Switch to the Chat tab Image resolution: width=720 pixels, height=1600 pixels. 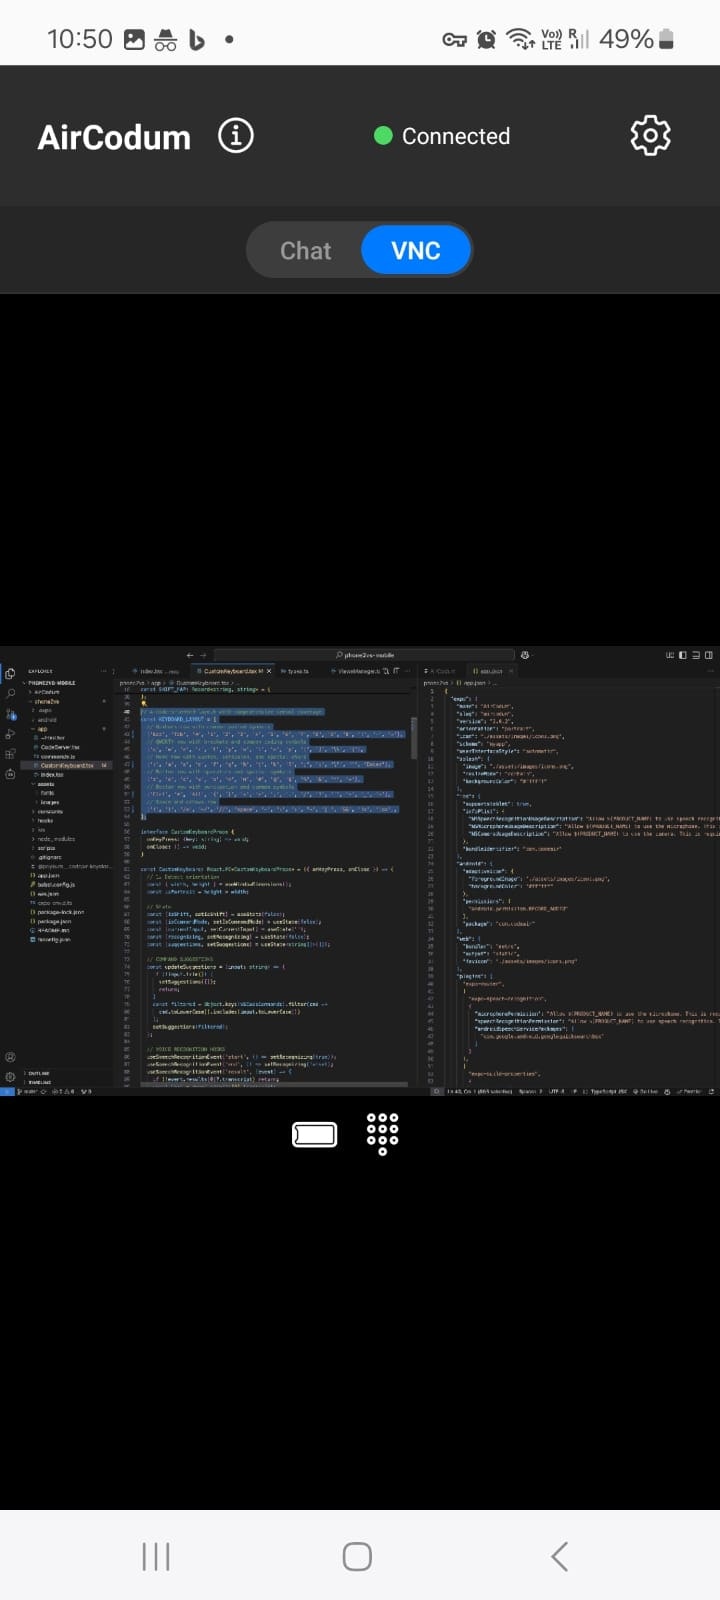(305, 250)
